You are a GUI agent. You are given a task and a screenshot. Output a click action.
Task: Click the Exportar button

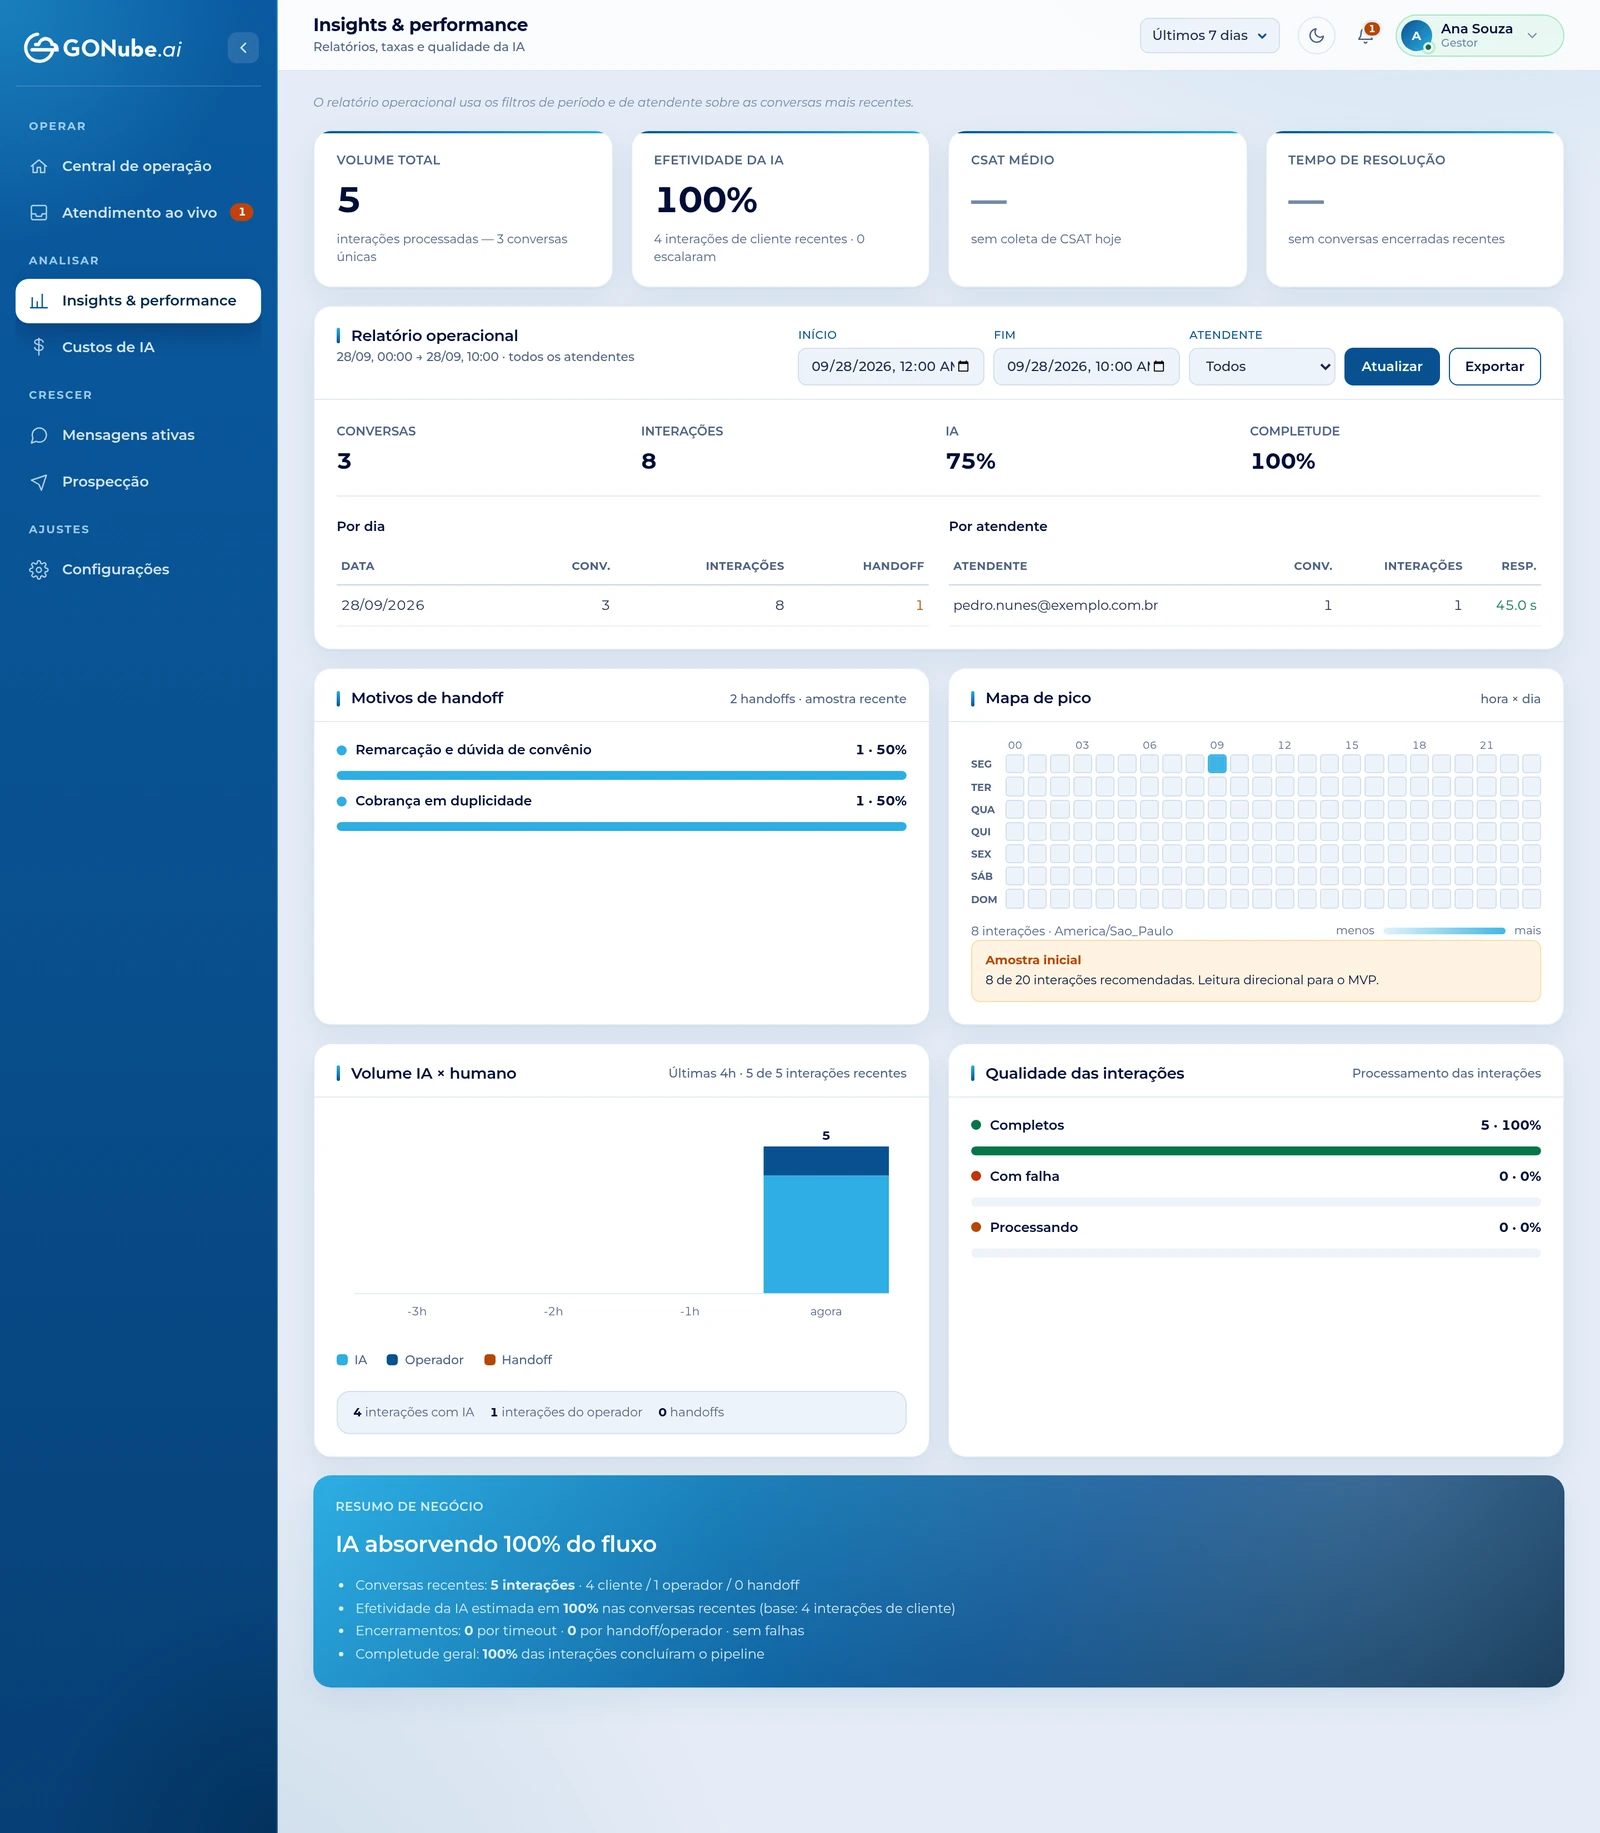(1494, 367)
